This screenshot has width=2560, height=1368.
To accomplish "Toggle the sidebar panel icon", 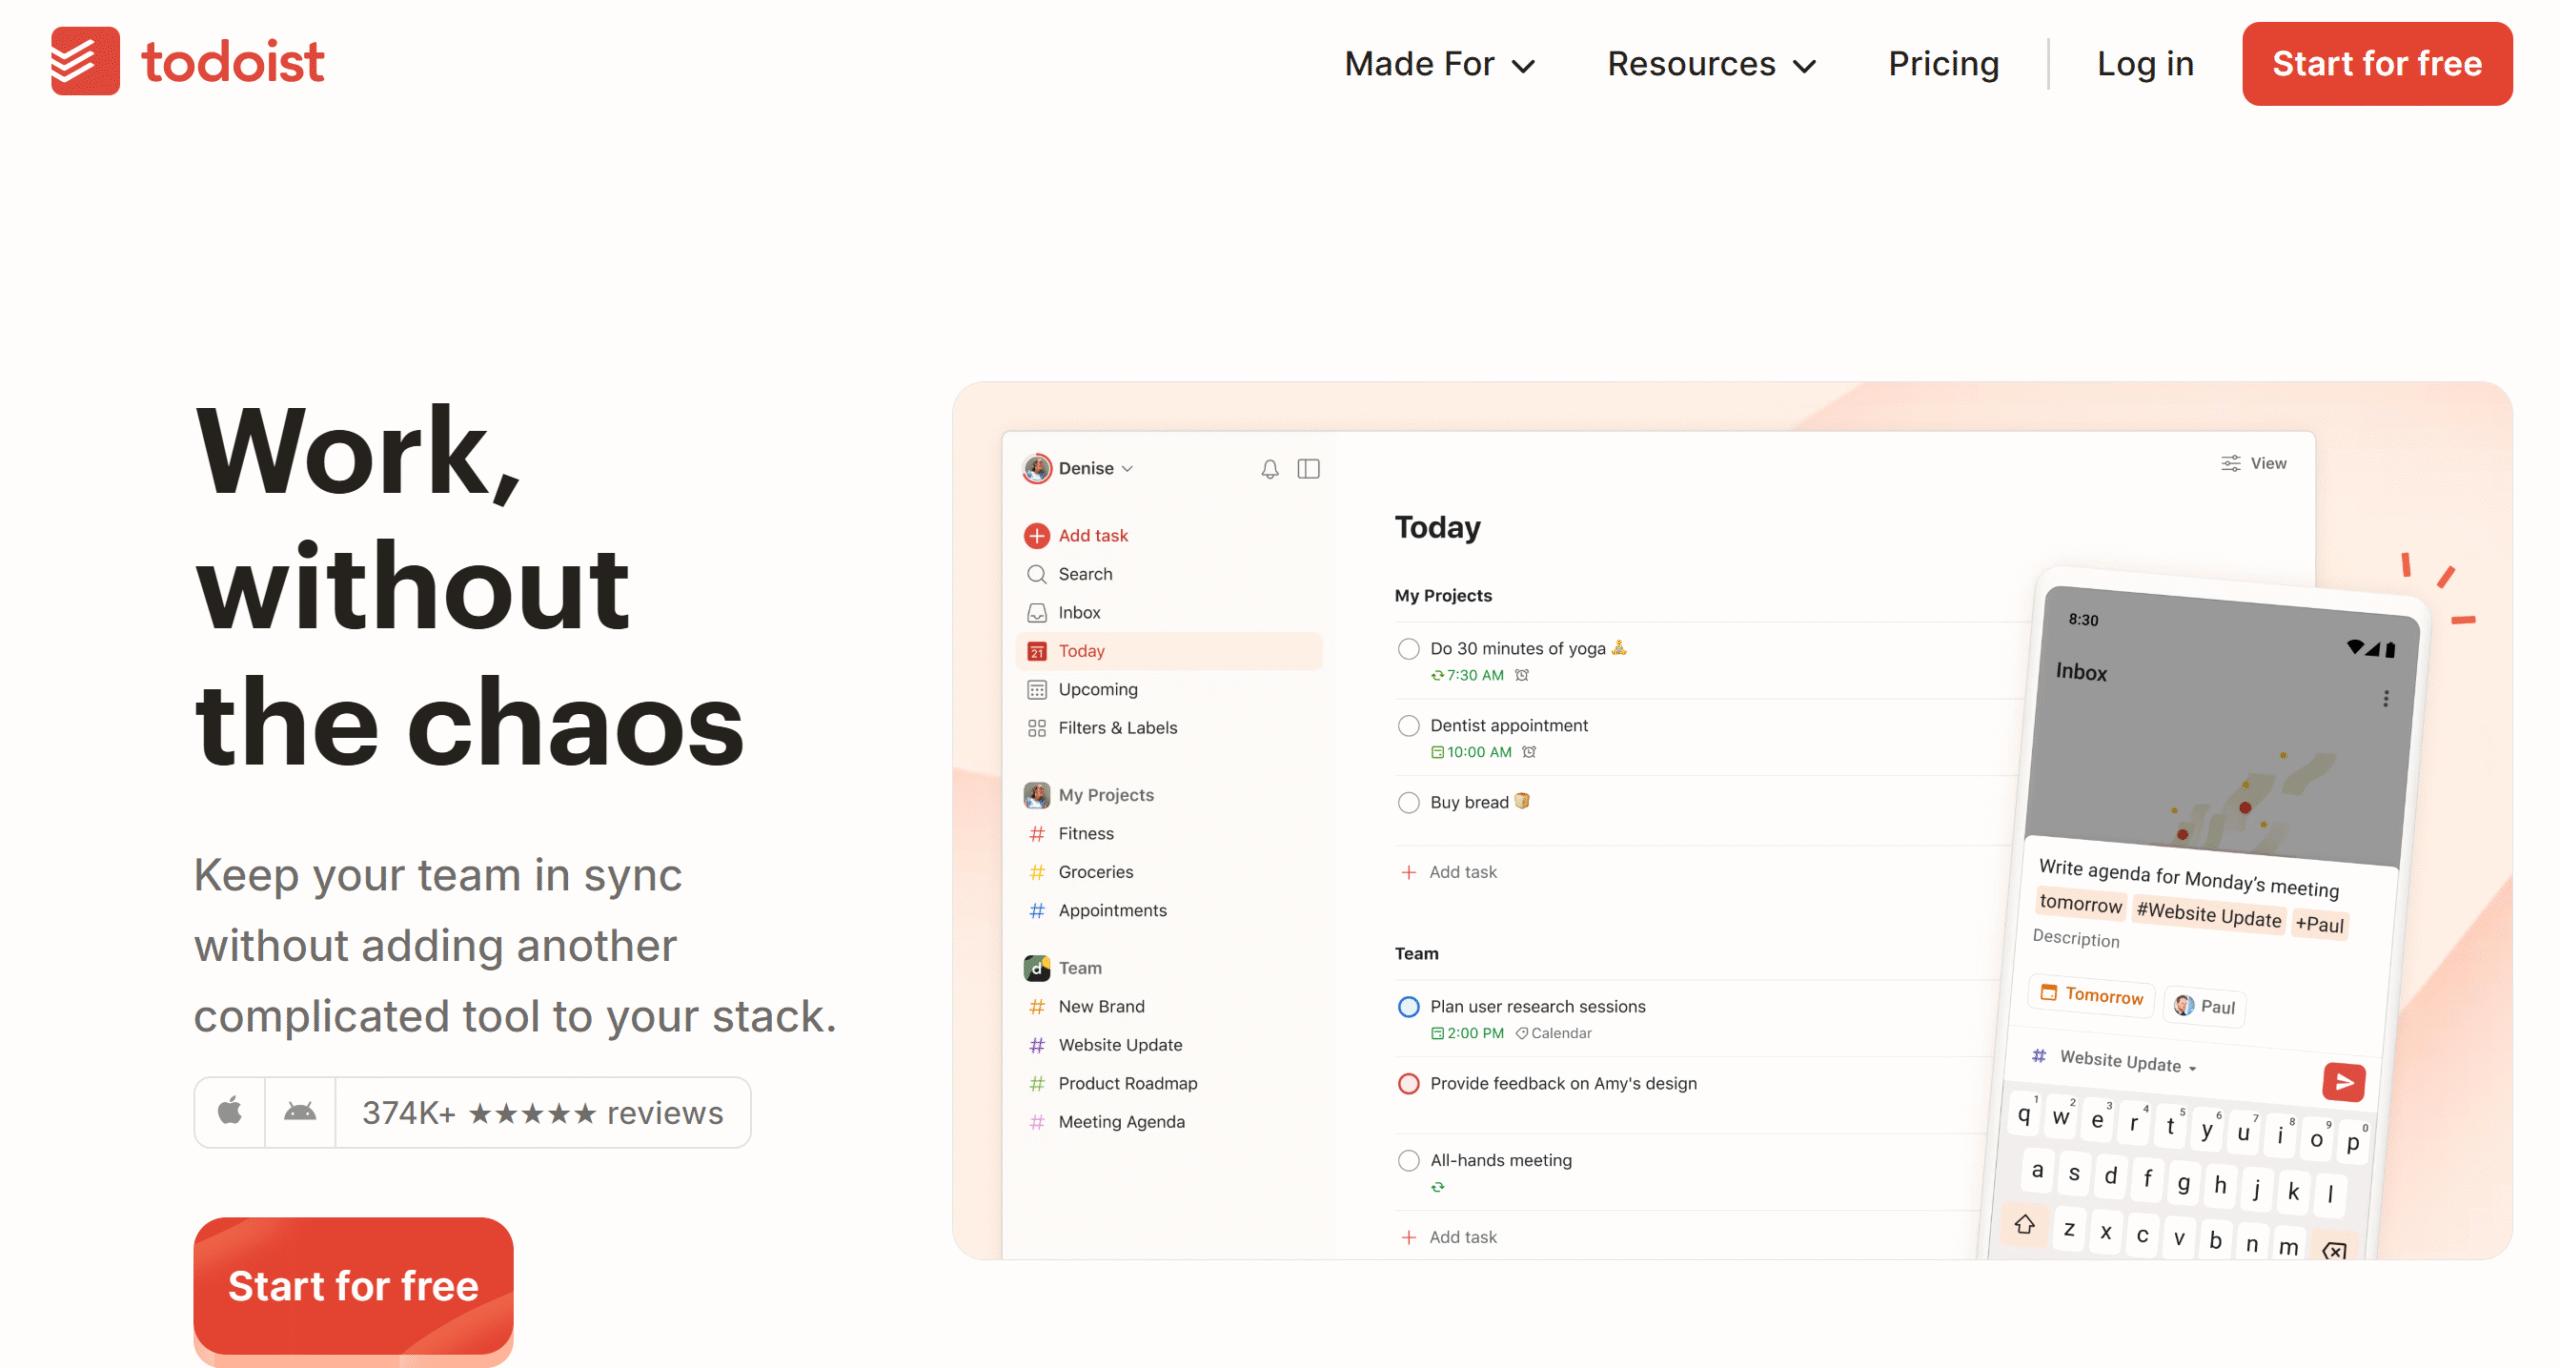I will [x=1308, y=469].
